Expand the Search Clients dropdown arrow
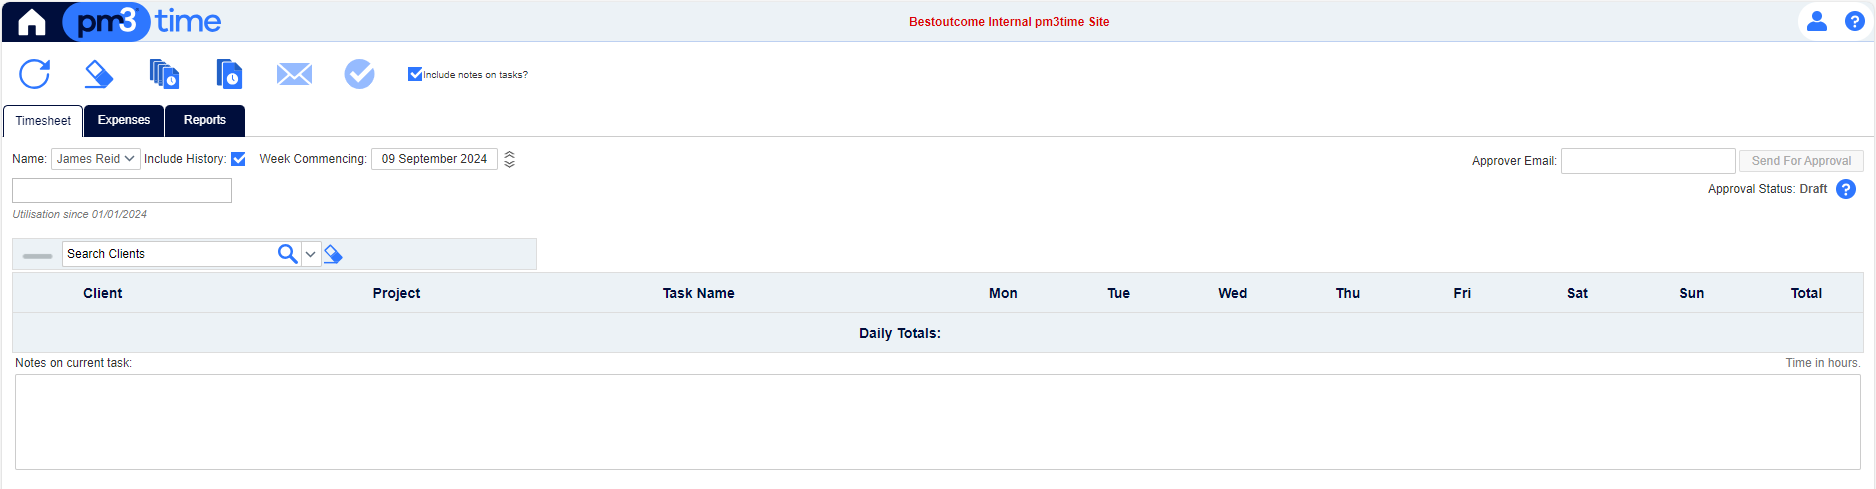 pos(311,254)
